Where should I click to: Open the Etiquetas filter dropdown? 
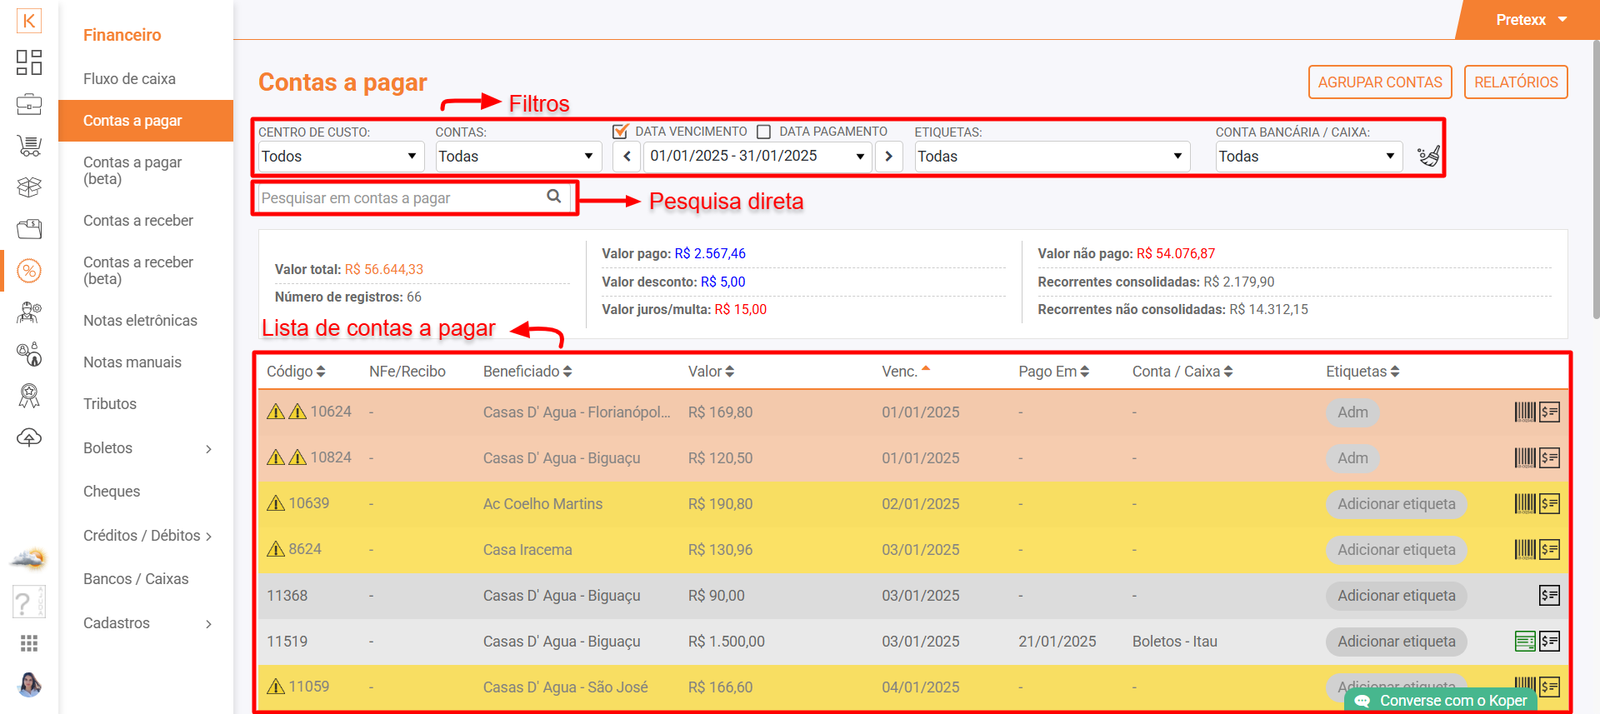coord(1050,156)
